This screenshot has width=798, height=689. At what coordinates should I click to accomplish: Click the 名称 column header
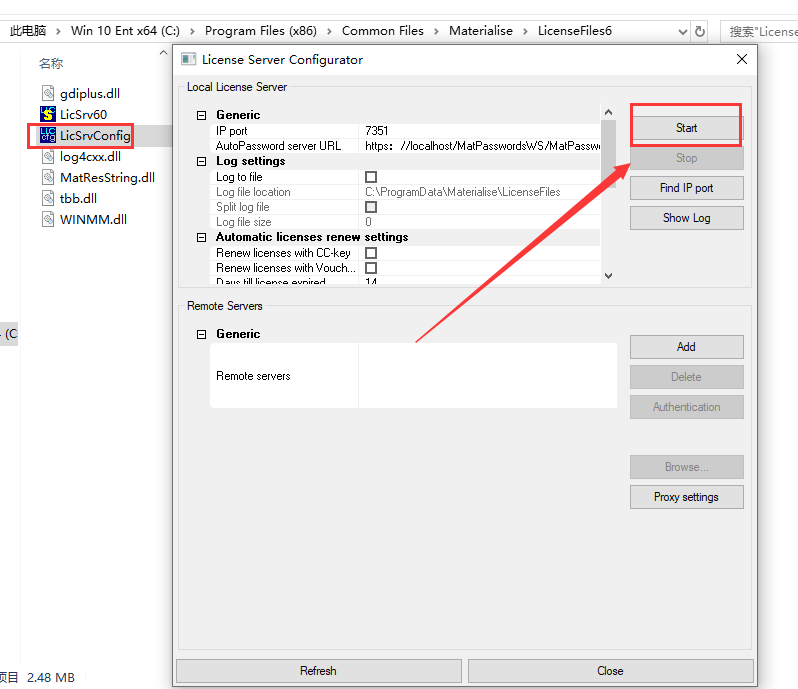51,64
